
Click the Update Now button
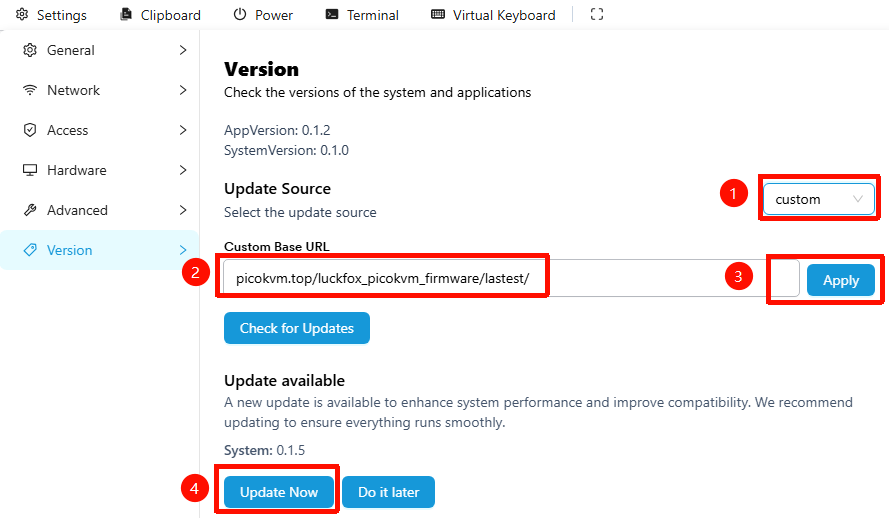[279, 492]
